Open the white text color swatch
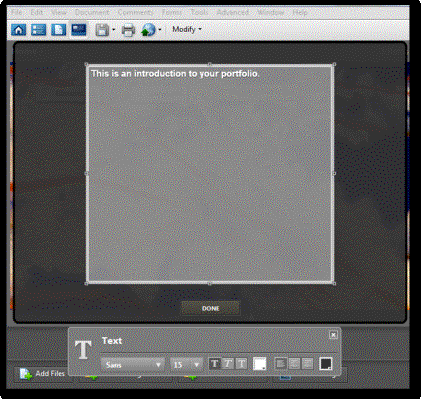The height and width of the screenshot is (399, 421). [260, 364]
